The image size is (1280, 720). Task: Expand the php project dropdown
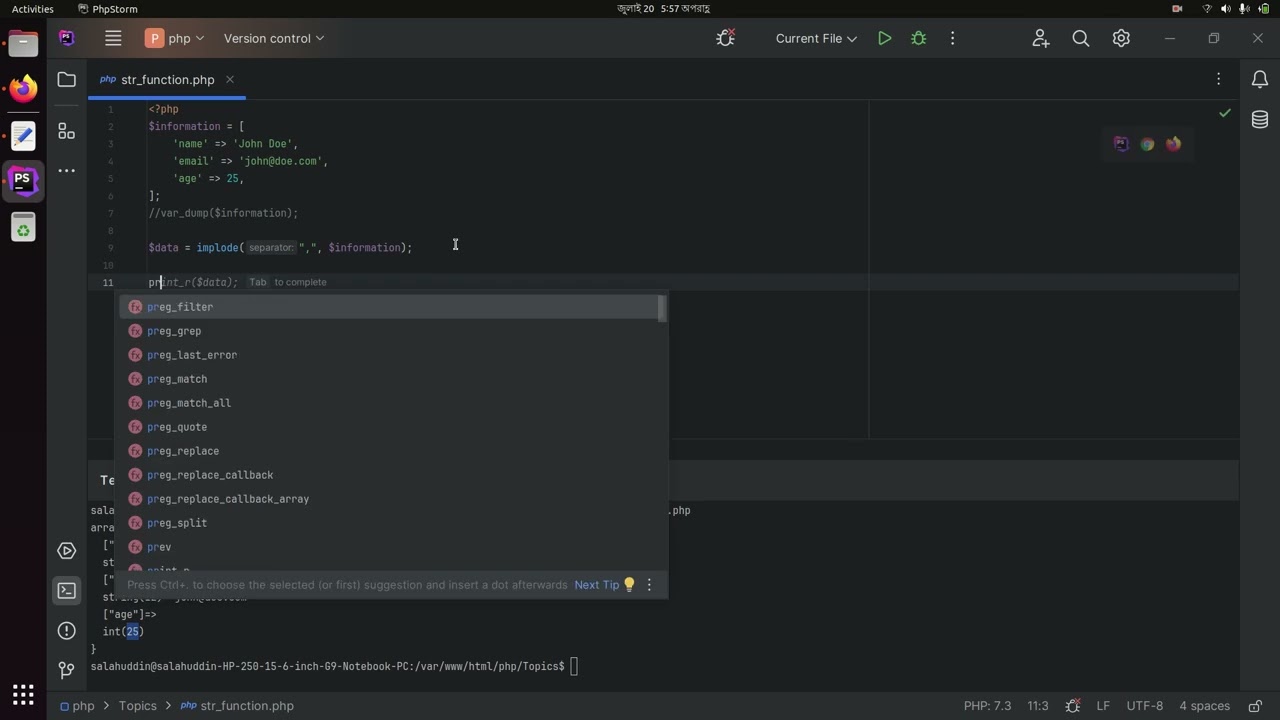click(175, 38)
